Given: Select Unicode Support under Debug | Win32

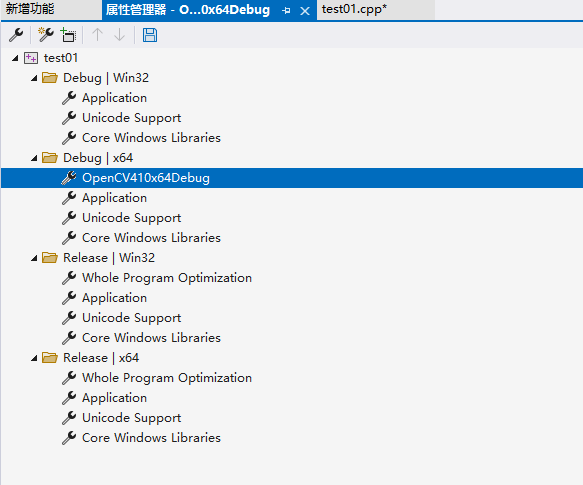Looking at the screenshot, I should pyautogui.click(x=131, y=118).
